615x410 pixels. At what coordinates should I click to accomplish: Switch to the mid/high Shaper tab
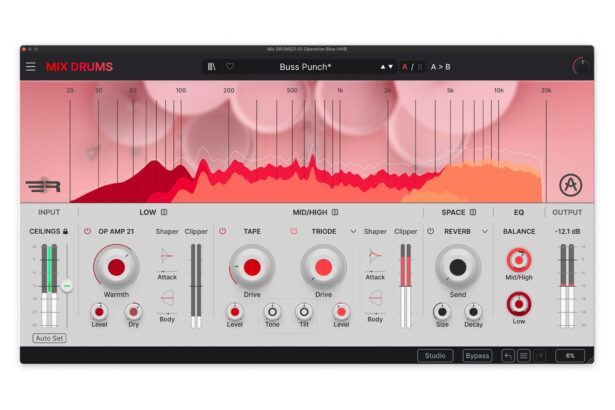coord(375,231)
